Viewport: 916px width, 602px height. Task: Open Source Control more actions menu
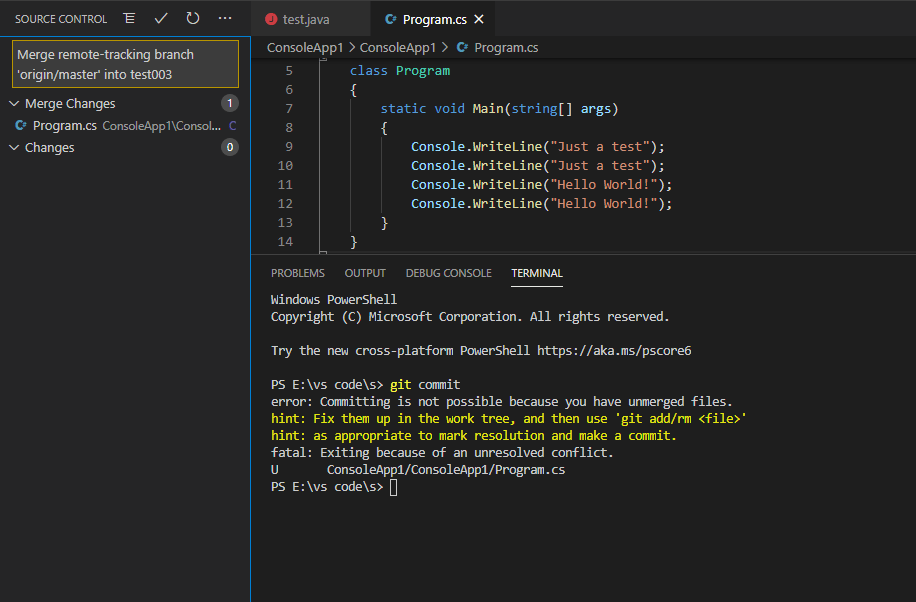tap(225, 19)
